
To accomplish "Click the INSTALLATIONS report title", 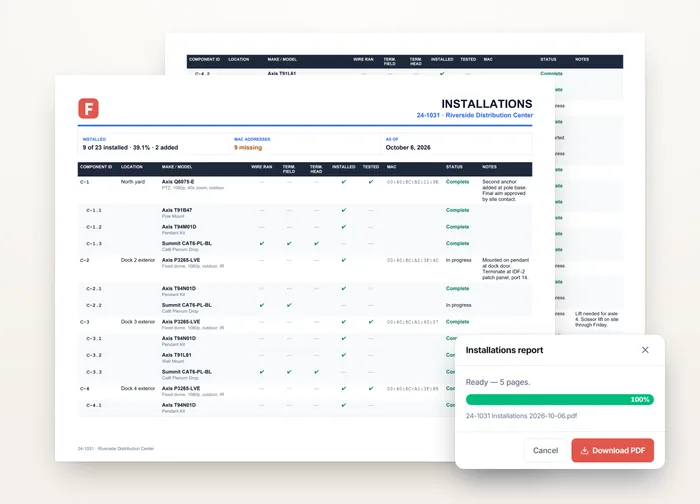I will click(487, 104).
